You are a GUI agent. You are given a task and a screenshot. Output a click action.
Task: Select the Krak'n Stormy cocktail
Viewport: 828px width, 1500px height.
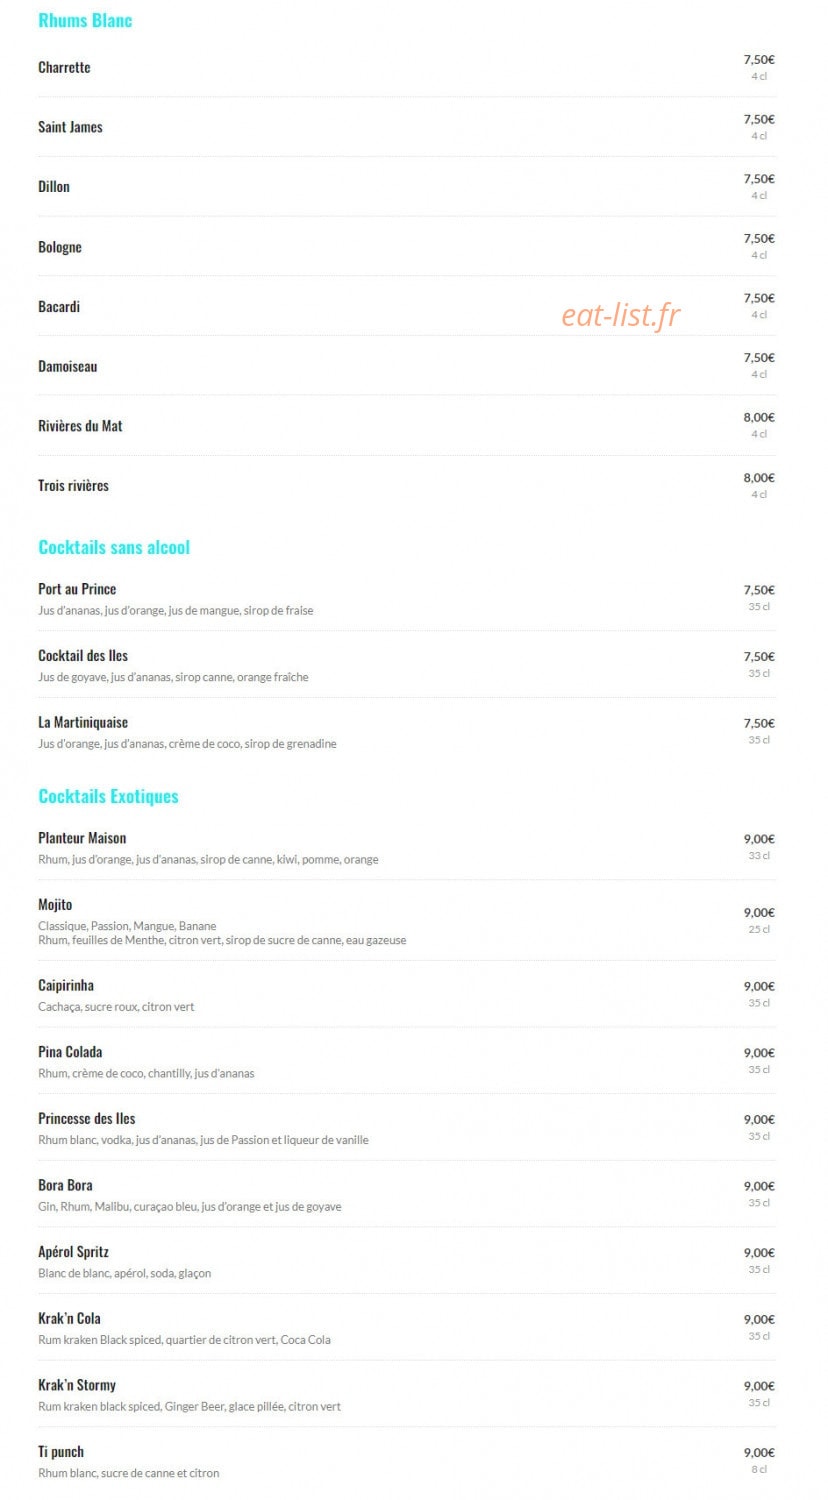click(x=77, y=1385)
